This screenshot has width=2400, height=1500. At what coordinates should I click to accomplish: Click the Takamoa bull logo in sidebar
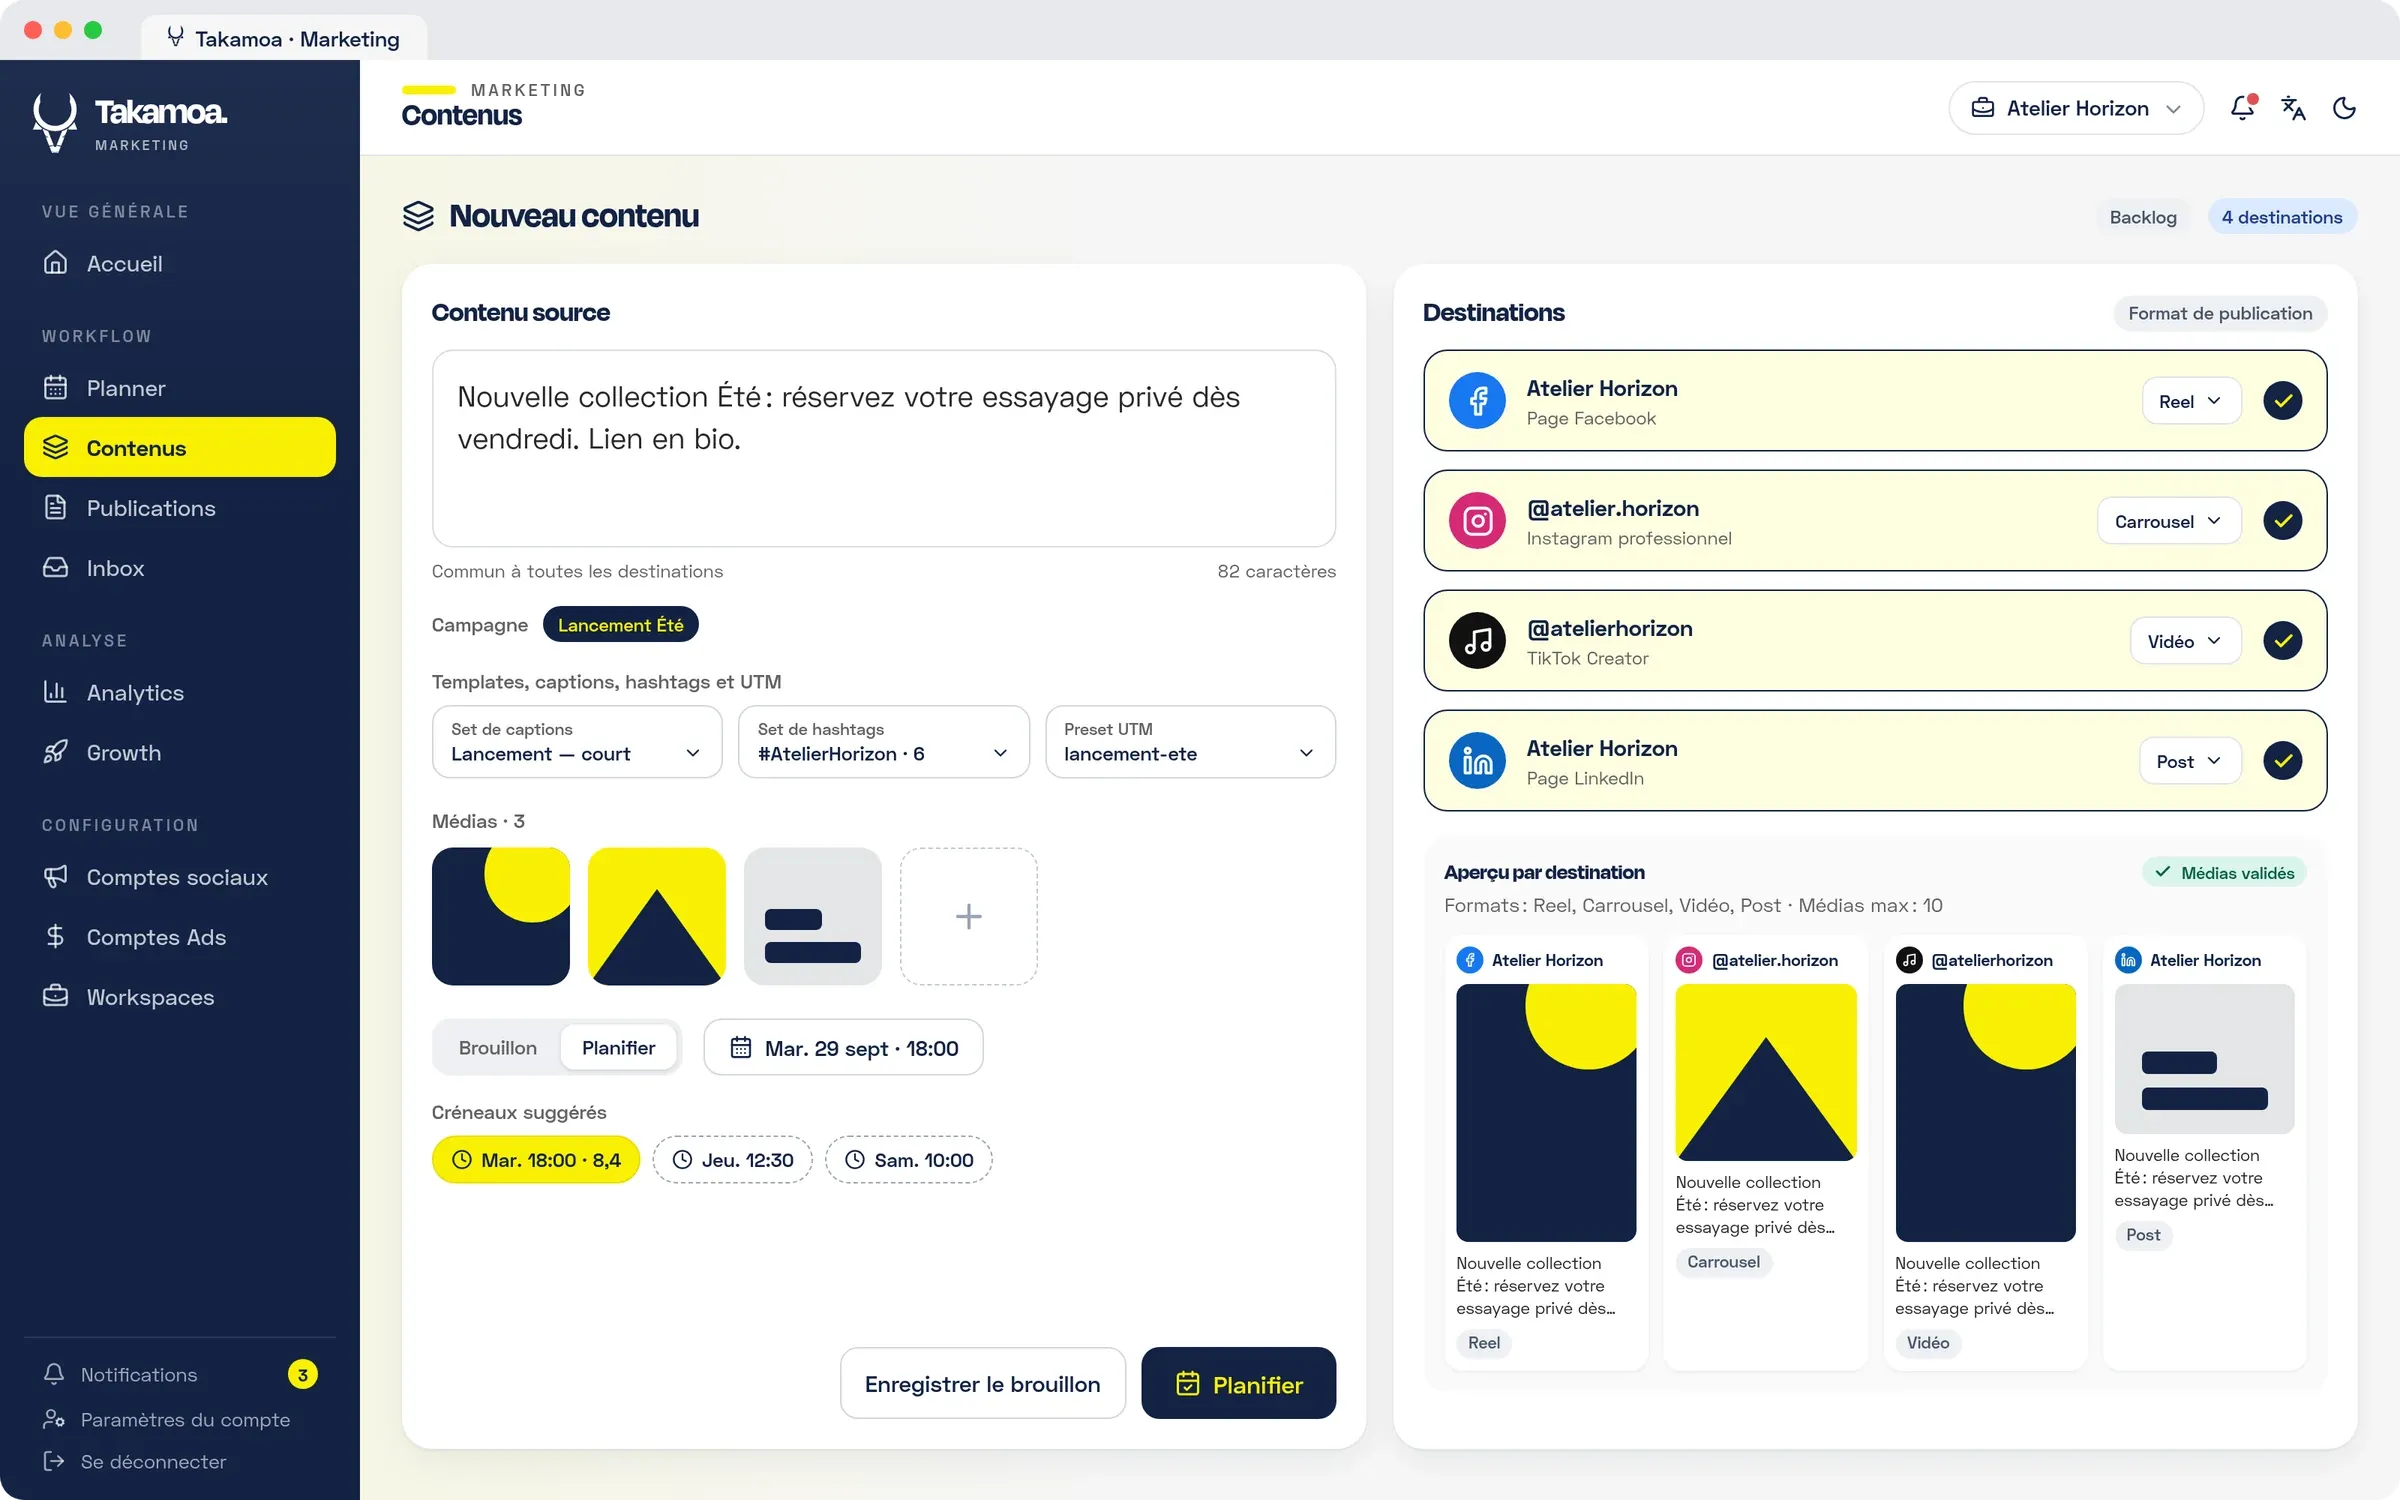click(x=54, y=122)
